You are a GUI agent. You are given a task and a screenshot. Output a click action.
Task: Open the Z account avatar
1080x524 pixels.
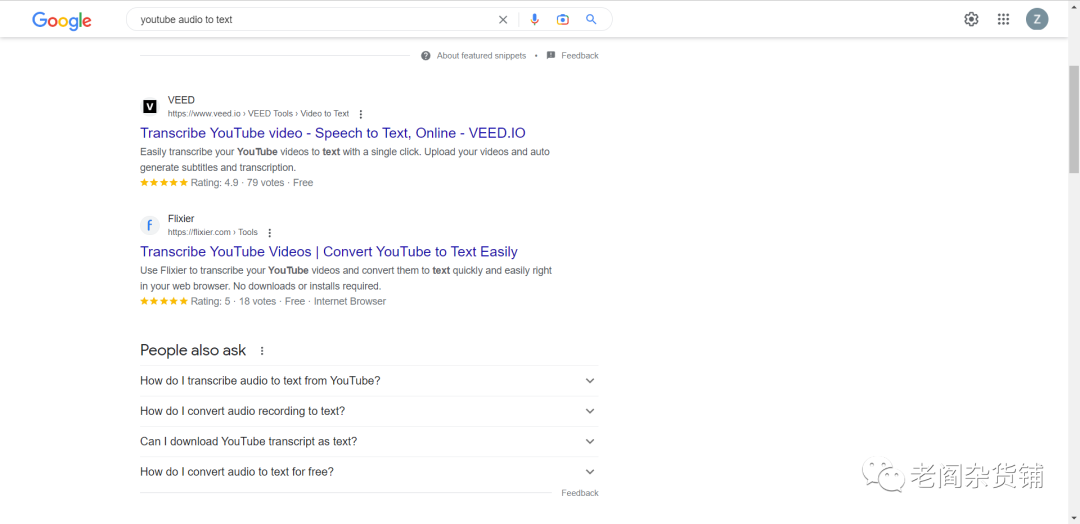(x=1037, y=19)
